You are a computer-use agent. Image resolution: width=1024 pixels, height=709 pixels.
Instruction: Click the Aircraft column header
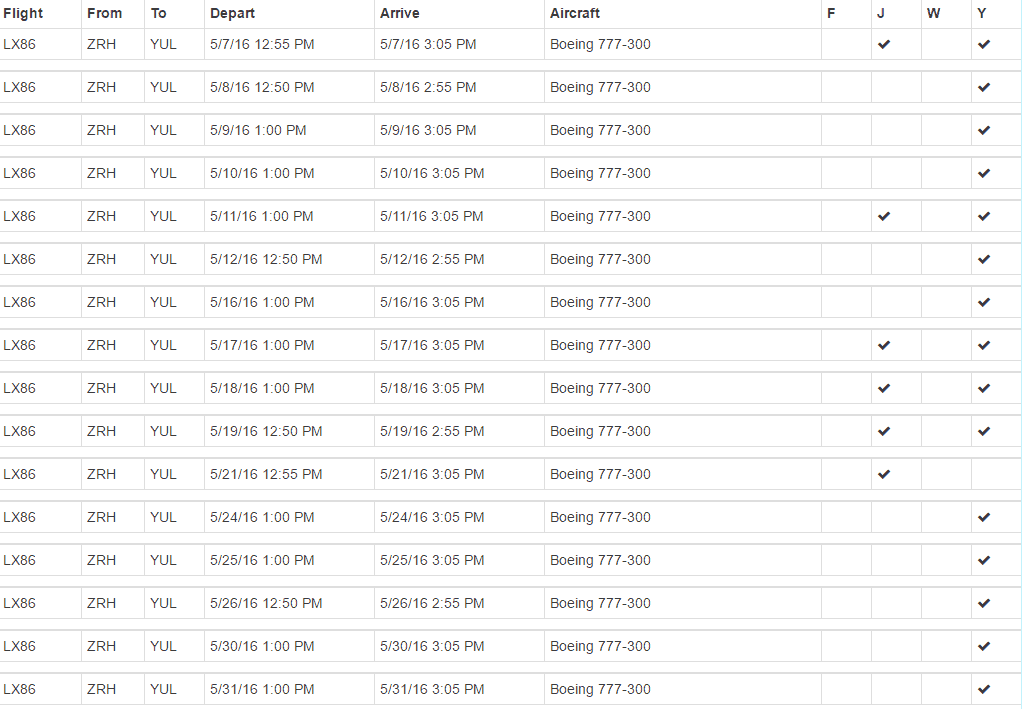click(x=575, y=13)
